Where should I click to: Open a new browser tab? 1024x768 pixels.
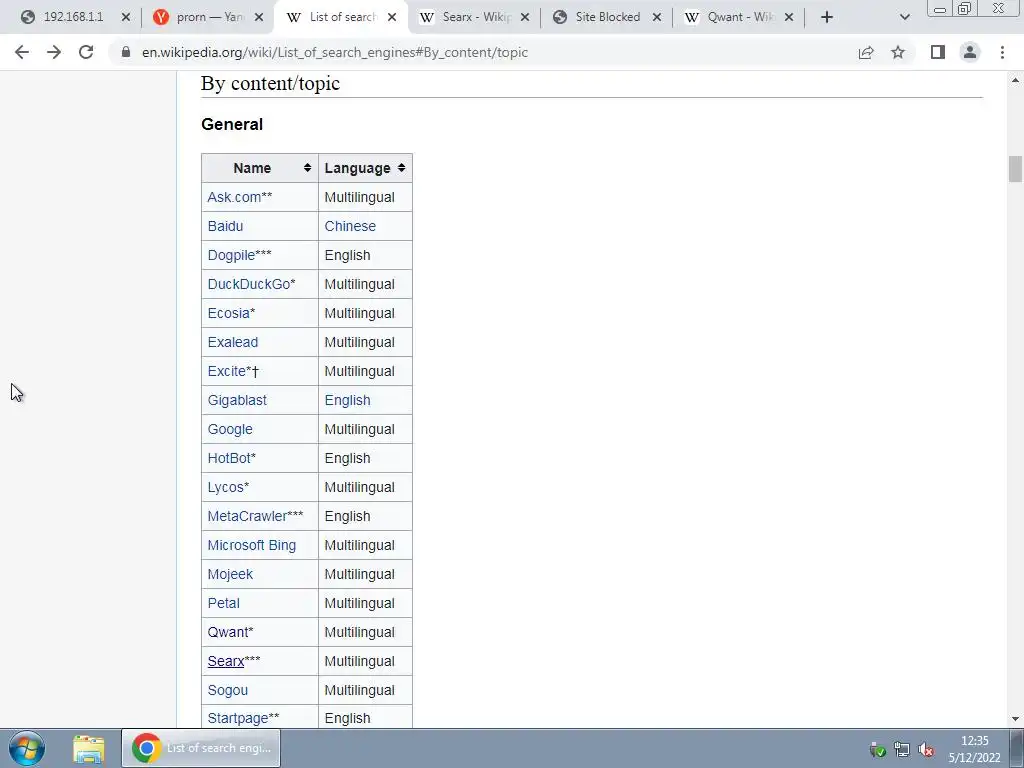tap(827, 17)
